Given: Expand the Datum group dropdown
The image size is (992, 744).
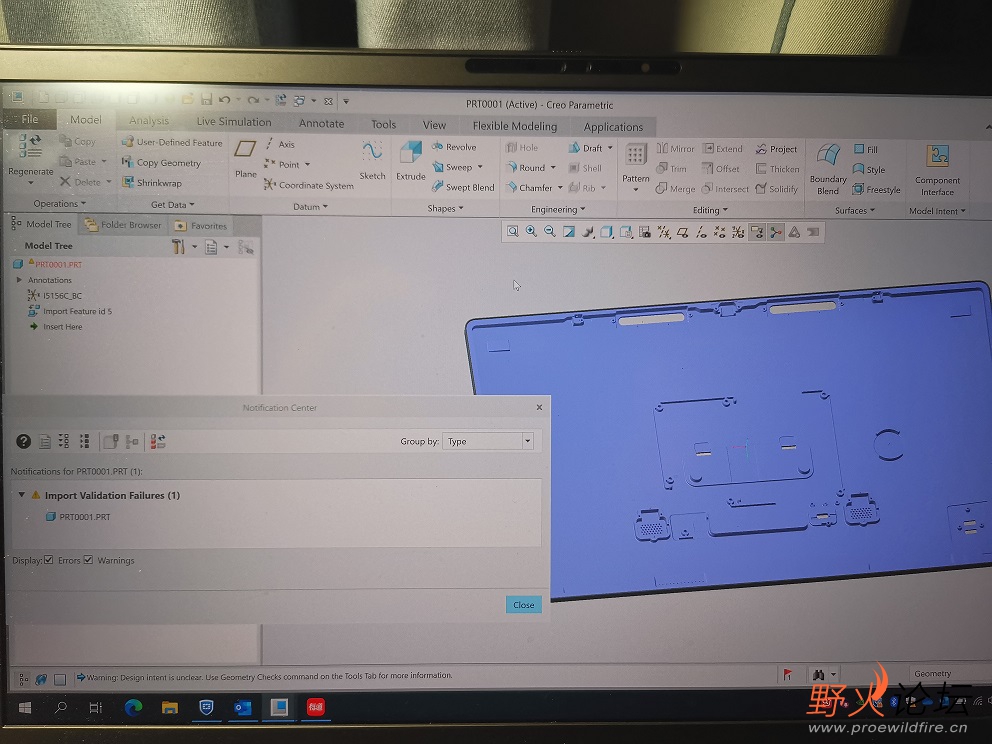Looking at the screenshot, I should pos(310,206).
